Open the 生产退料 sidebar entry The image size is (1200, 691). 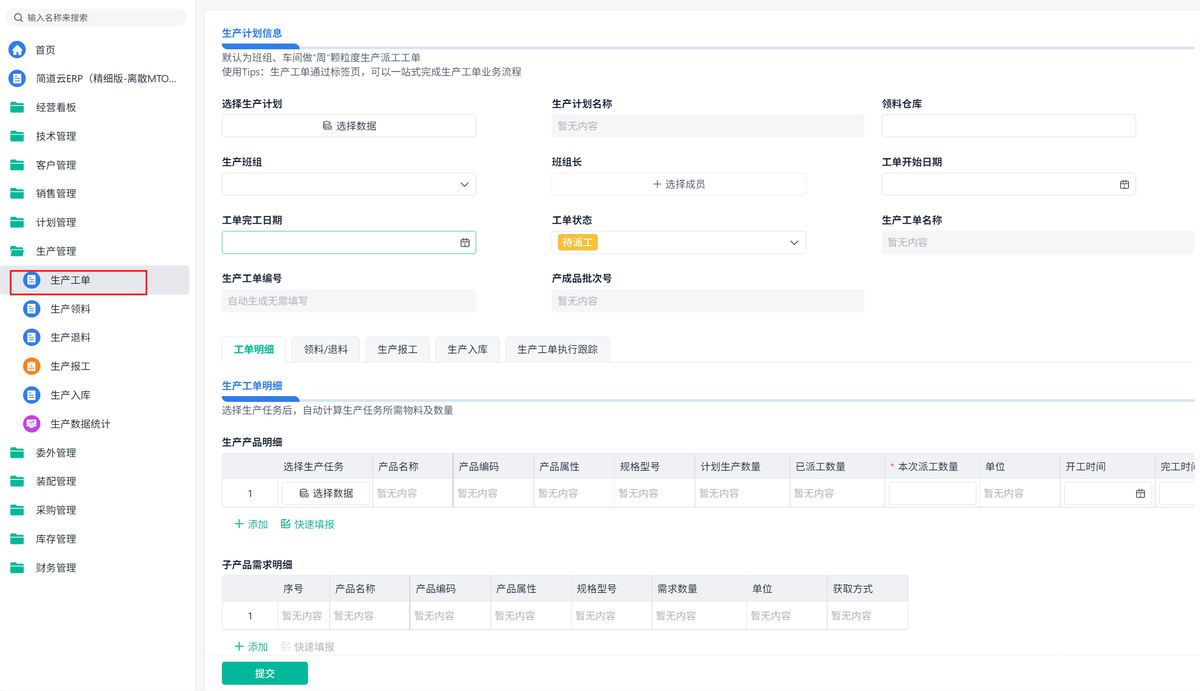point(70,338)
